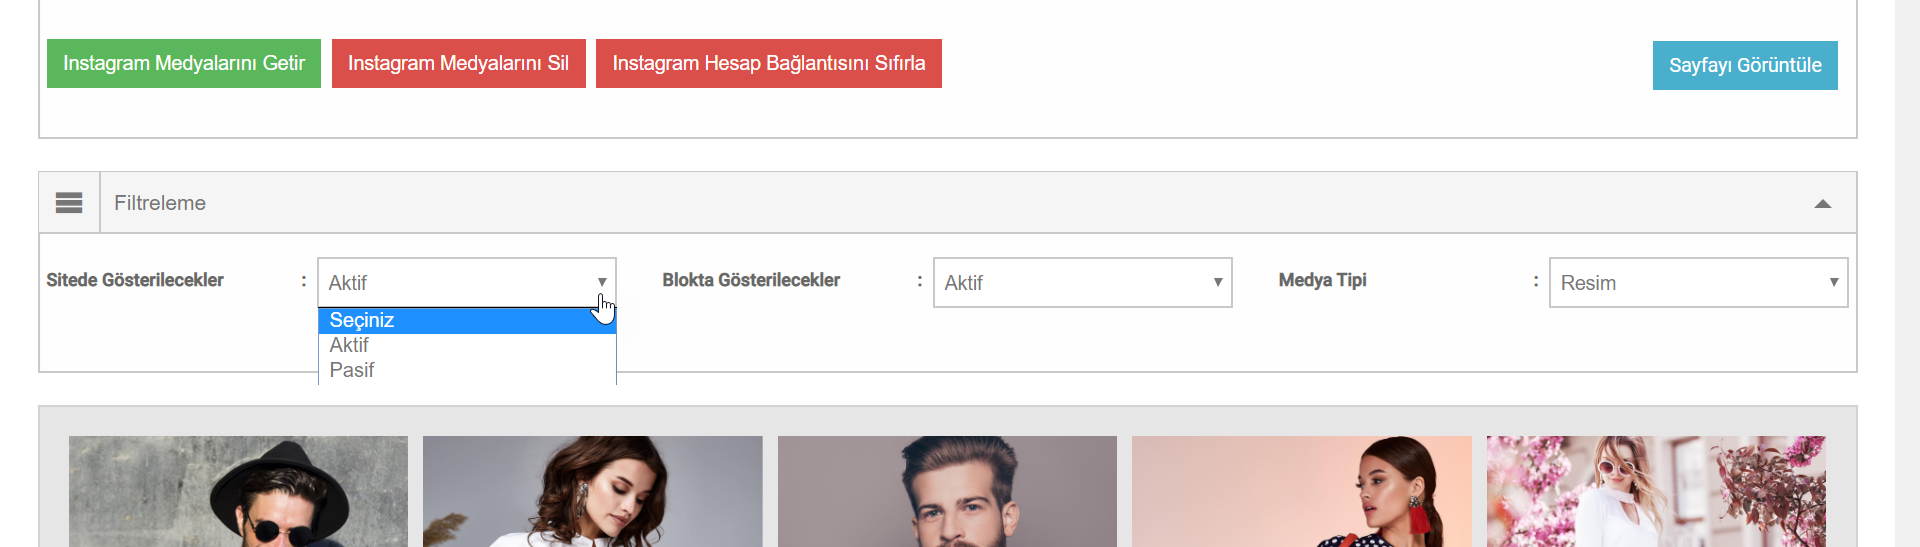Click the hamburger lines icon beside Filtreleme
This screenshot has width=1920, height=547.
(69, 203)
